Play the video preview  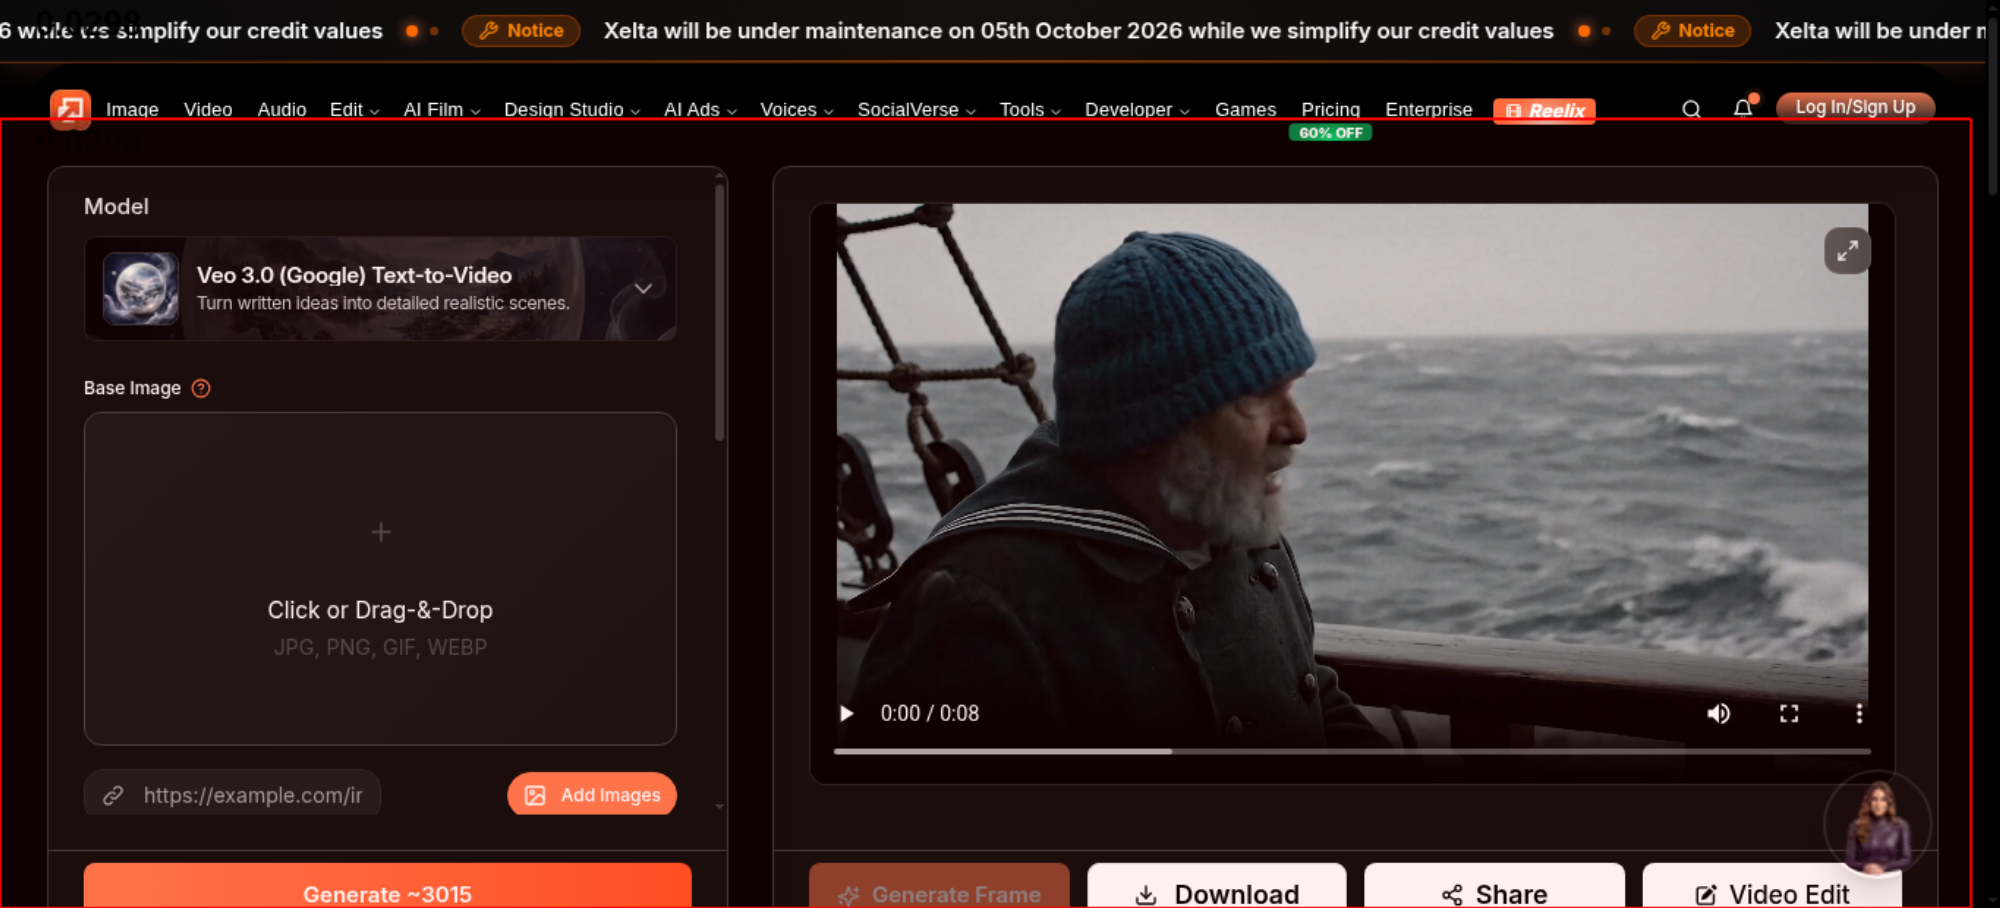[847, 713]
